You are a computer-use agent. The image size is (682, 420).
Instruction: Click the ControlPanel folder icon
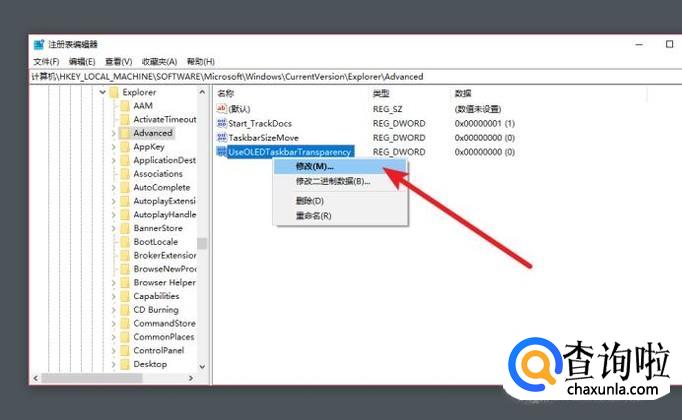[125, 350]
